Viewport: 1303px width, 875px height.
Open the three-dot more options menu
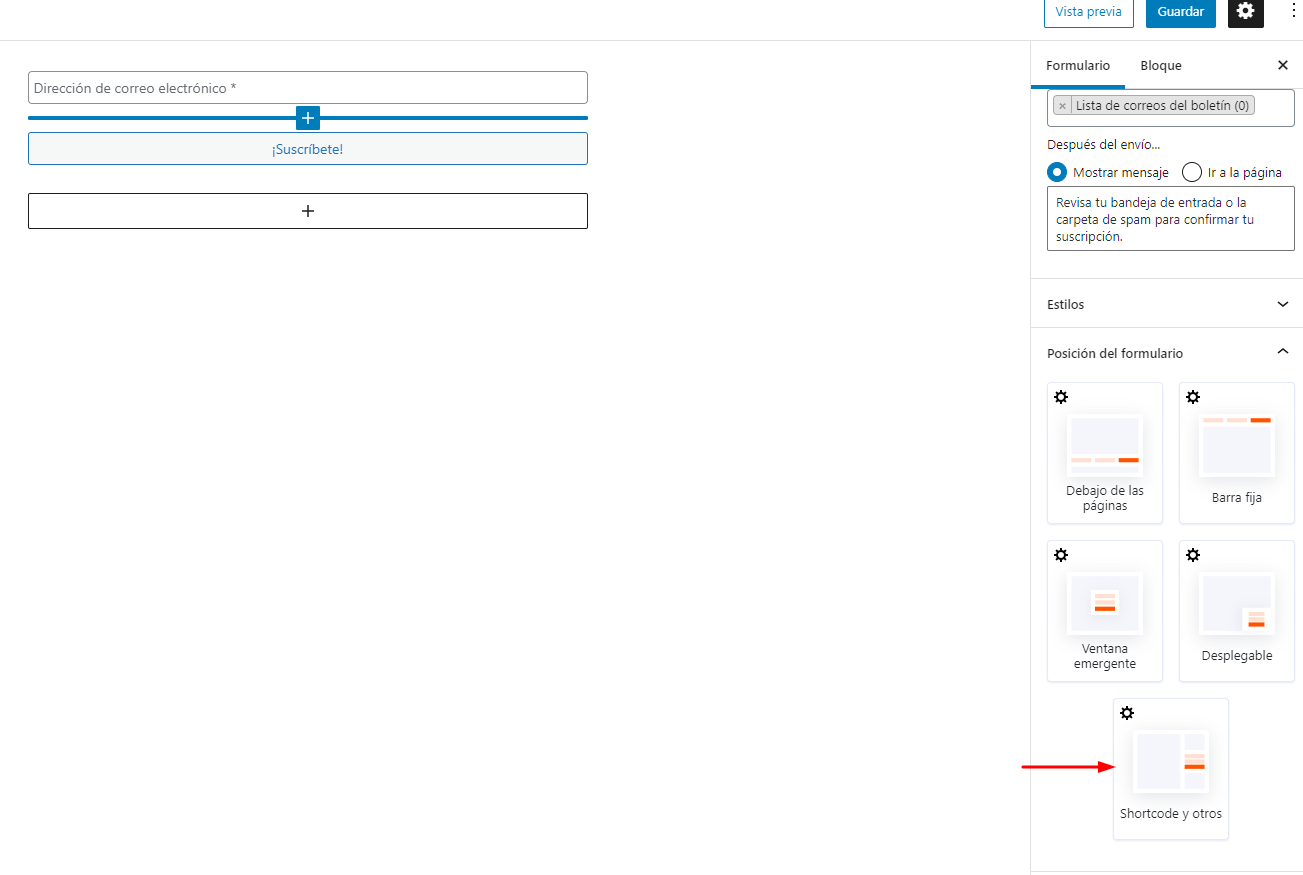[1292, 10]
